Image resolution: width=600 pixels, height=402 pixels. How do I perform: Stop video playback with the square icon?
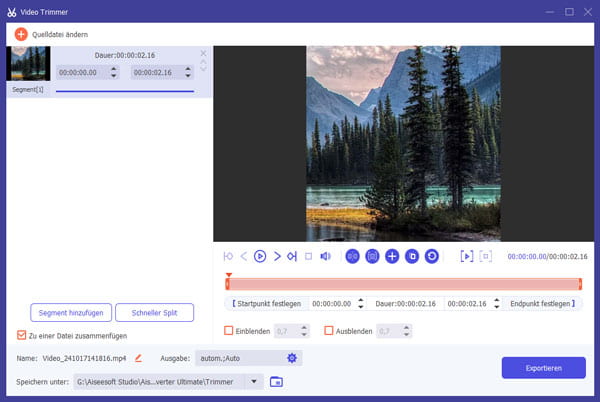[x=309, y=256]
